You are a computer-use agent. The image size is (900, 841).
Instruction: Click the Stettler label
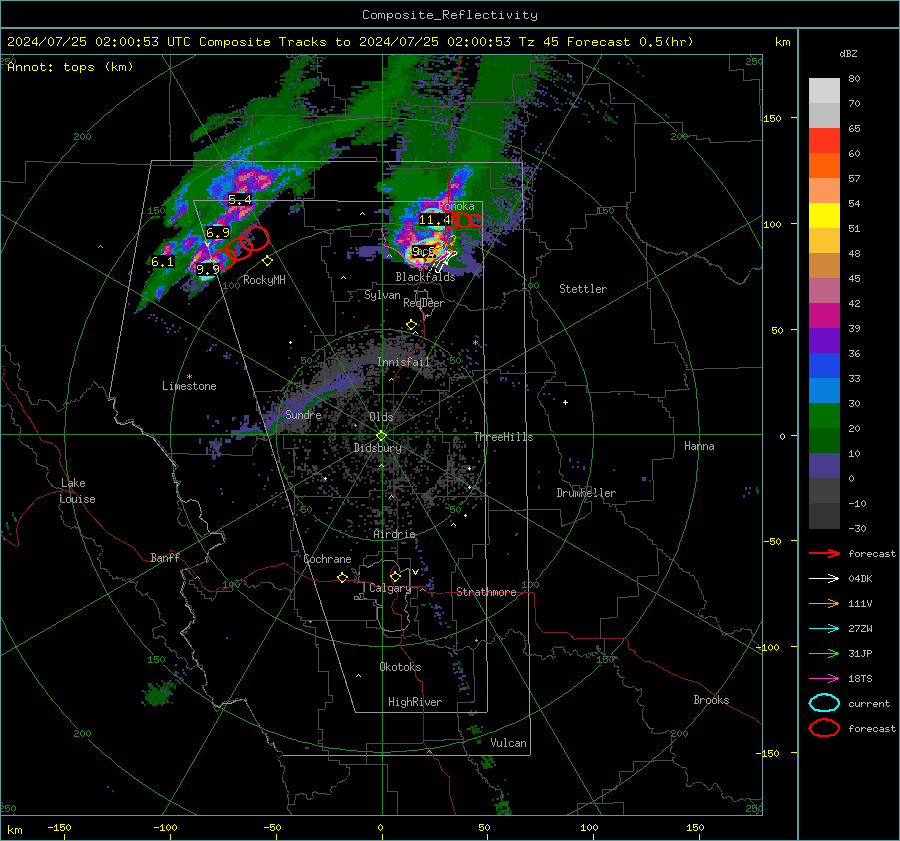click(x=583, y=289)
